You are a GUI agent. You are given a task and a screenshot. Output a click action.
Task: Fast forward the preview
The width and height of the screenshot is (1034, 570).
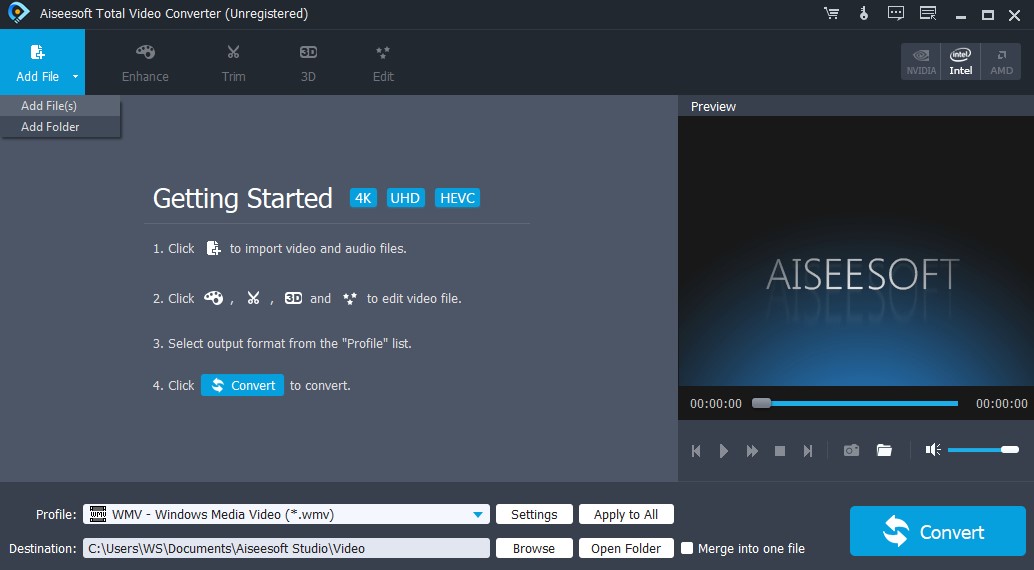(752, 451)
